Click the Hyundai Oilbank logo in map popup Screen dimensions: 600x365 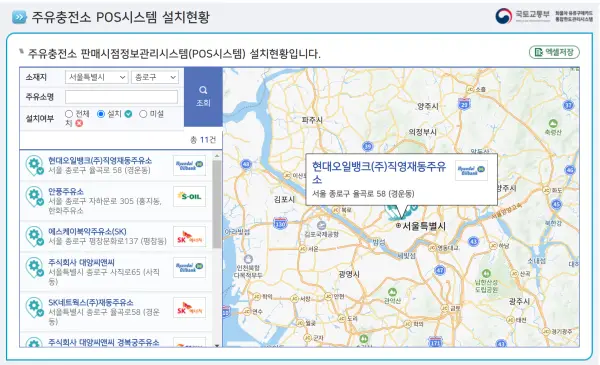coord(471,170)
